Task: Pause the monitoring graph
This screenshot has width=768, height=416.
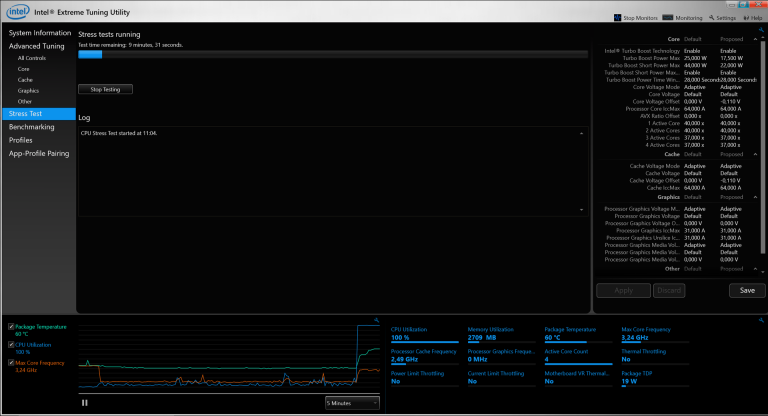Action: (x=84, y=402)
